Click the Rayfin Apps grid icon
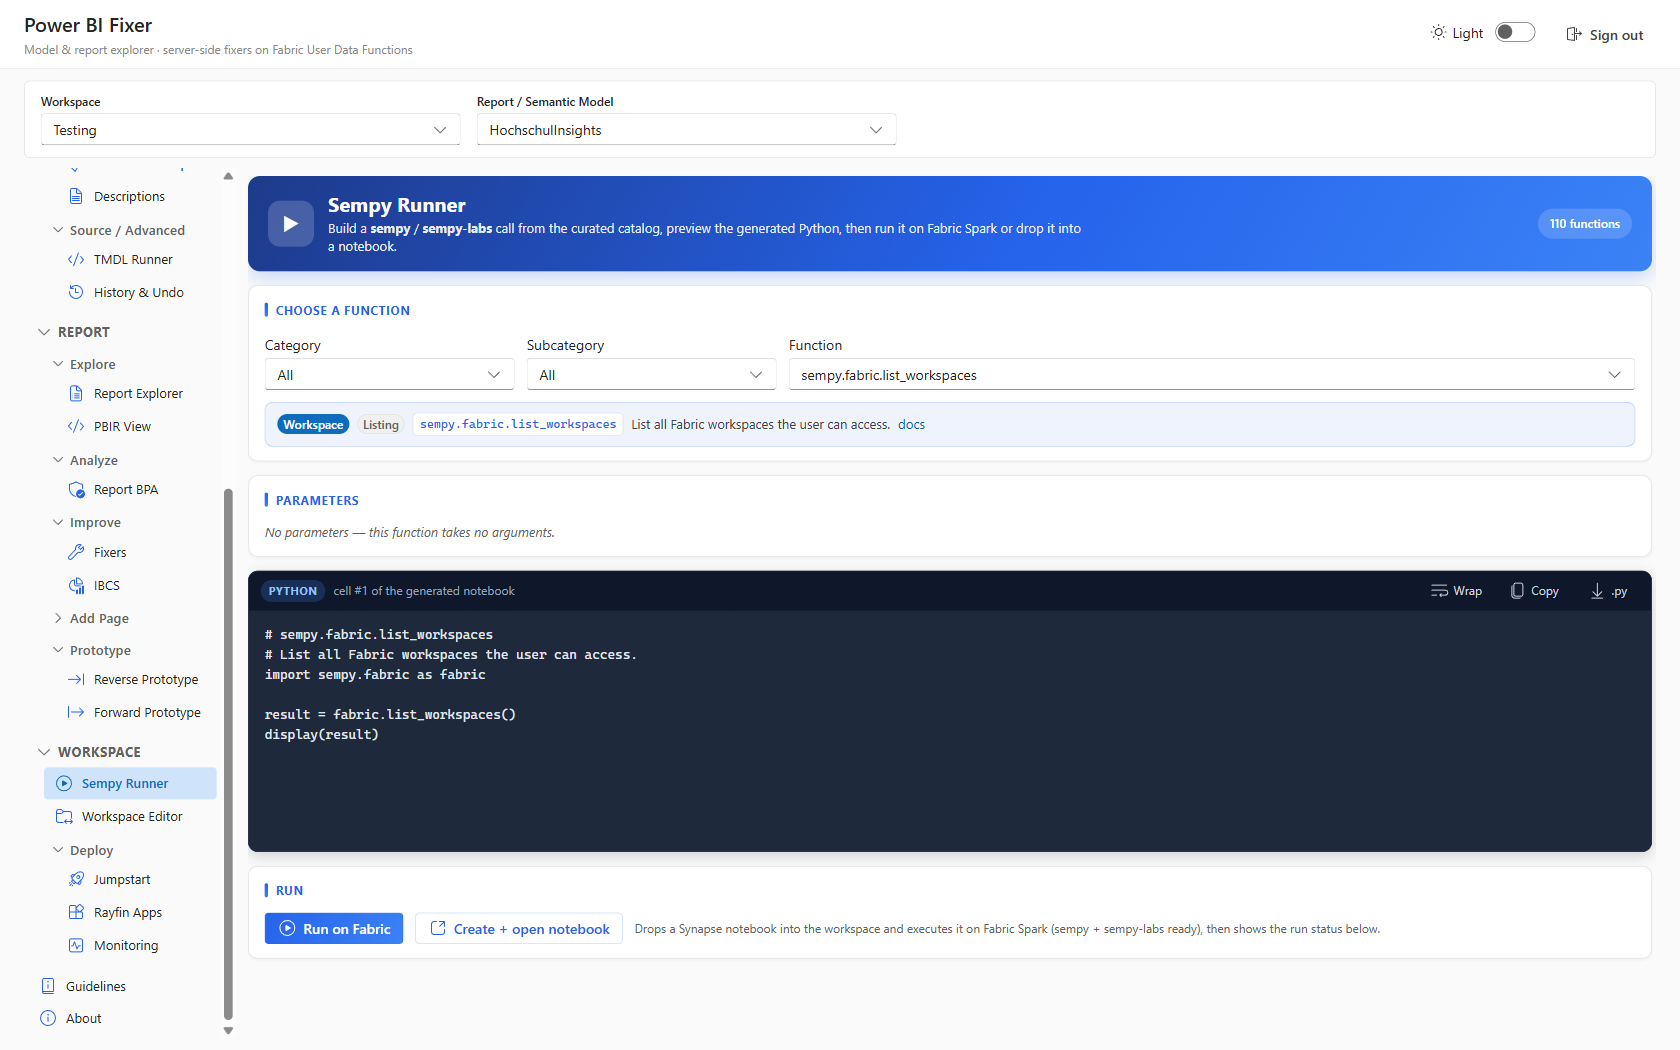Image resolution: width=1680 pixels, height=1050 pixels. coord(76,912)
